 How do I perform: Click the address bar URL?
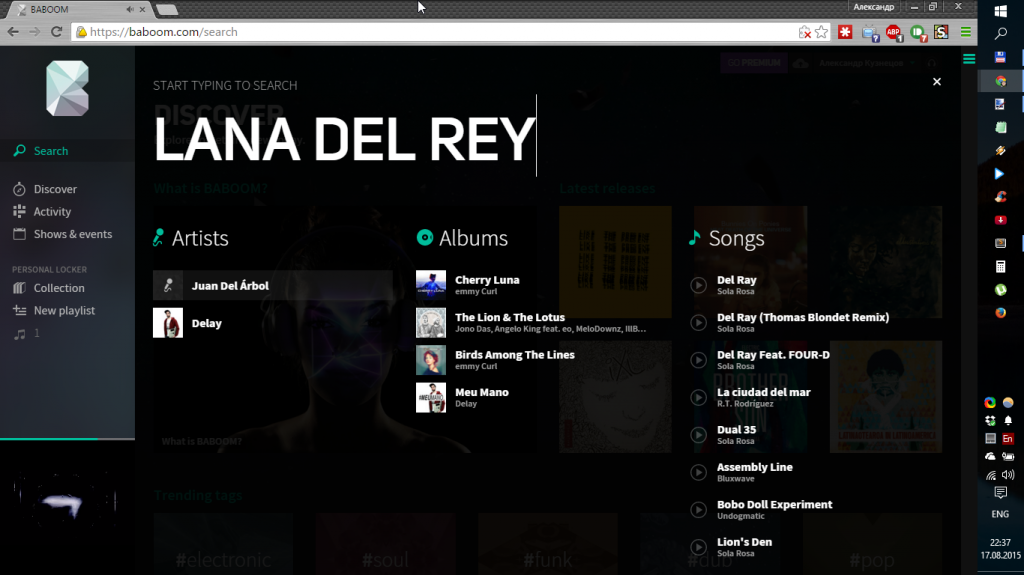[x=164, y=32]
